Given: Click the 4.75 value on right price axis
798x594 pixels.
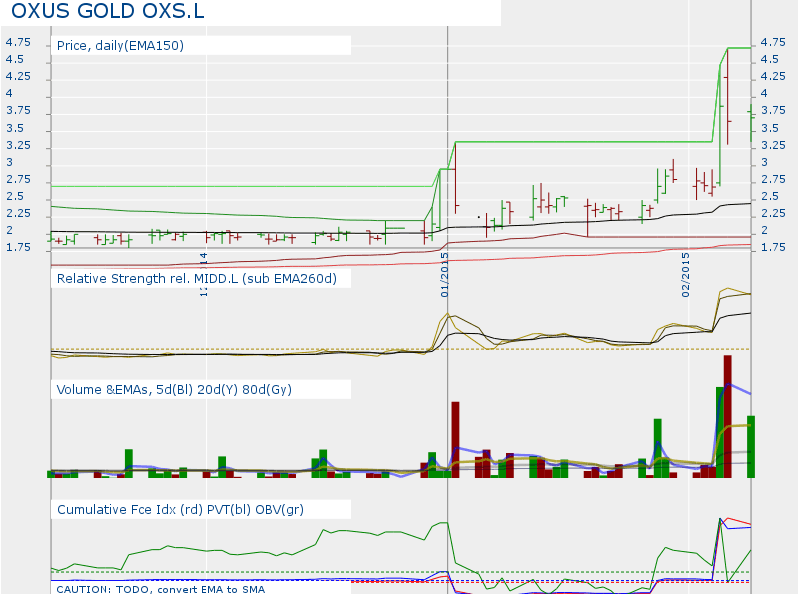Looking at the screenshot, I should pyautogui.click(x=773, y=42).
